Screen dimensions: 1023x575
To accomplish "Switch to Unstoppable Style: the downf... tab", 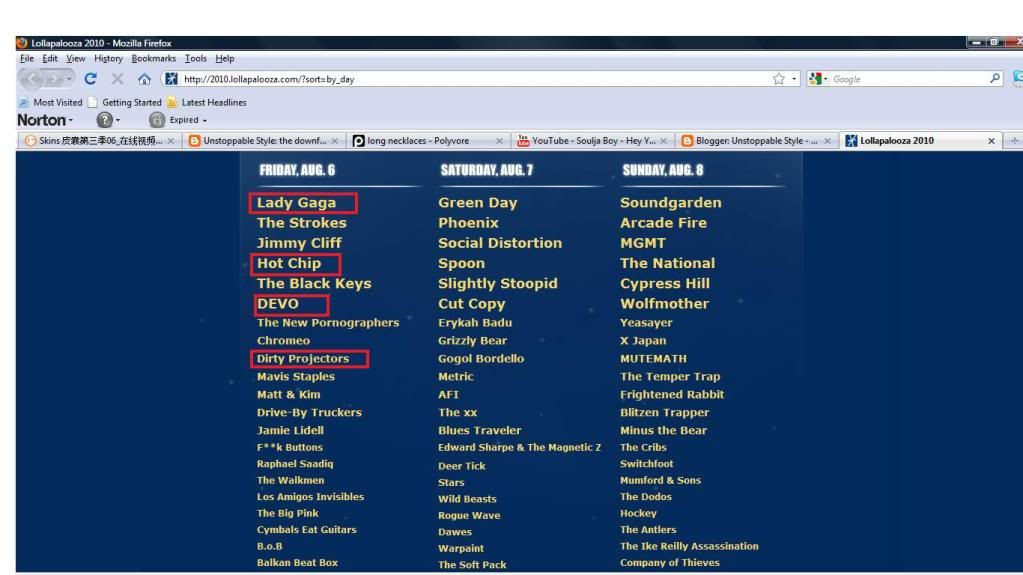I will (264, 140).
